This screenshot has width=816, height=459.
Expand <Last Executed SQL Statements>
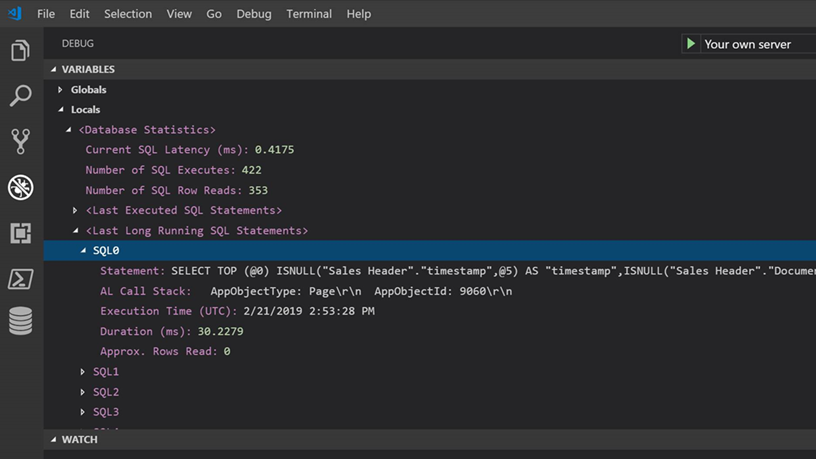(75, 210)
